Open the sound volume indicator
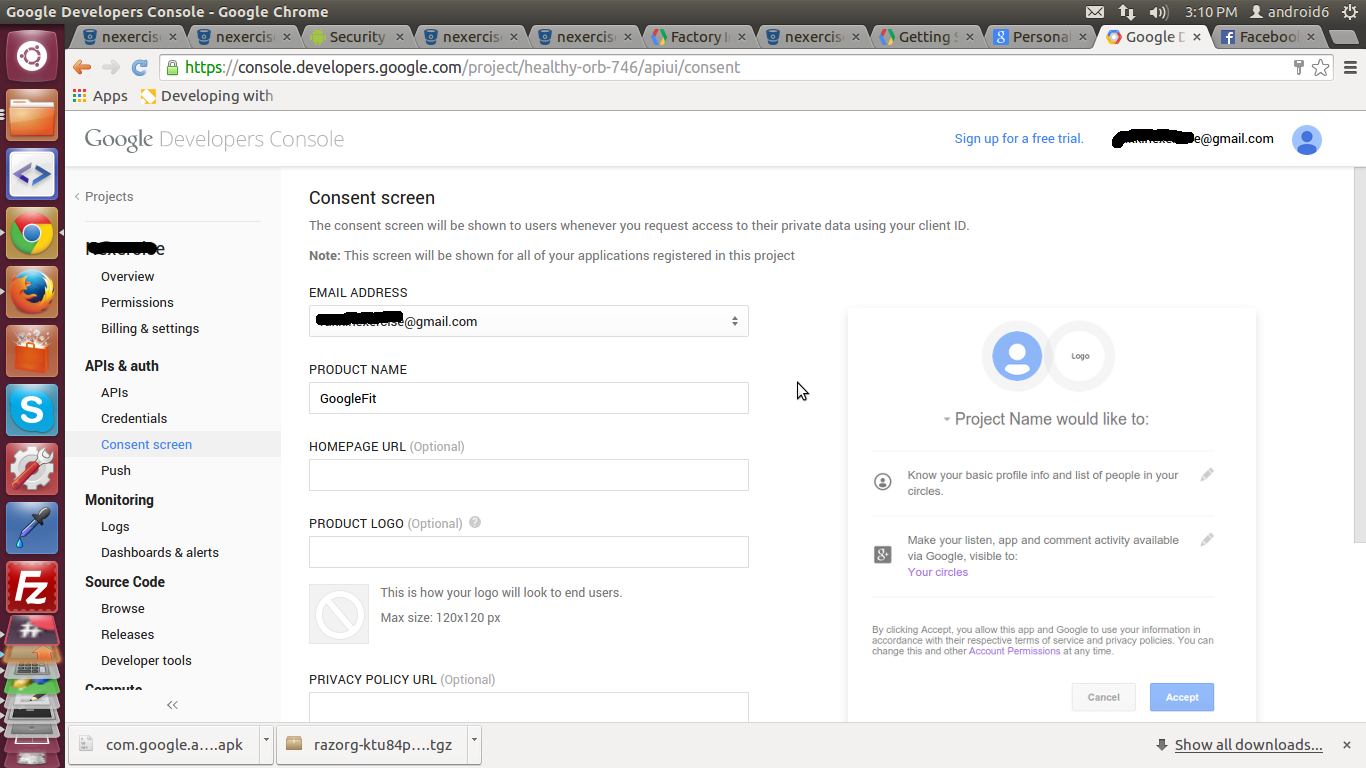Image resolution: width=1366 pixels, height=768 pixels. (x=1159, y=12)
